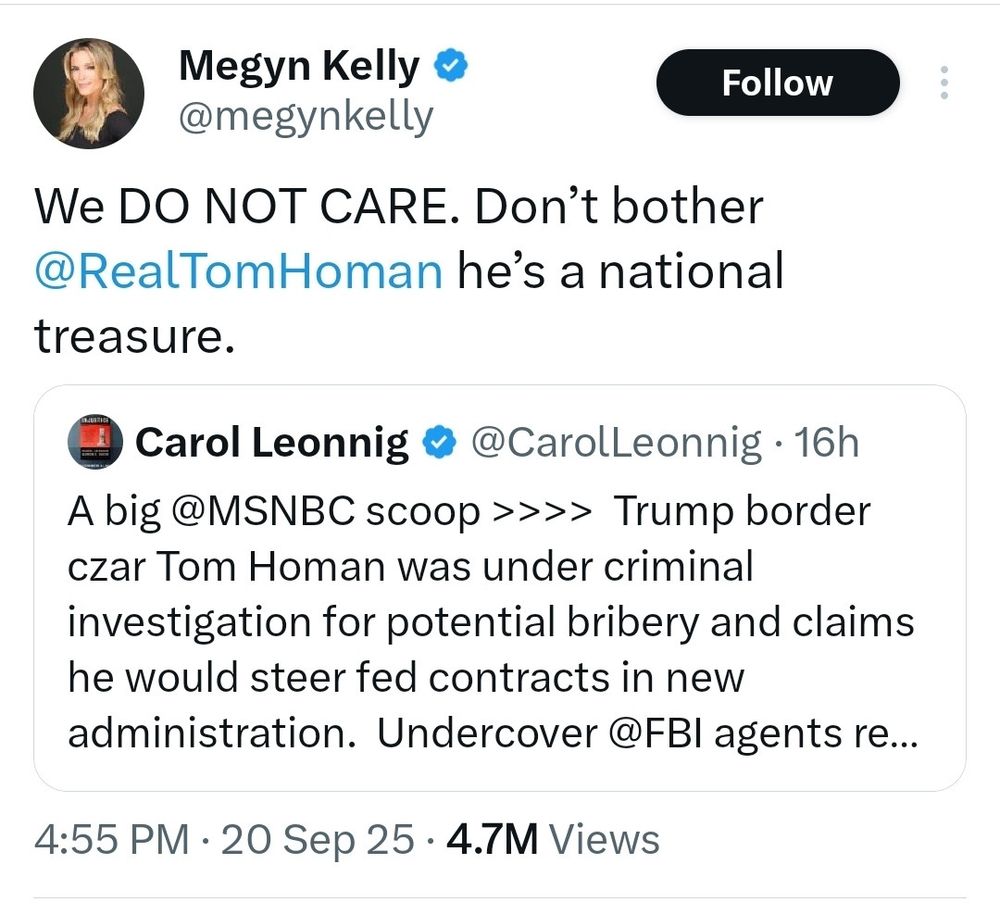Image resolution: width=1000 pixels, height=916 pixels.
Task: Click the Carol Leonnig name in quoted tweet
Action: (272, 442)
